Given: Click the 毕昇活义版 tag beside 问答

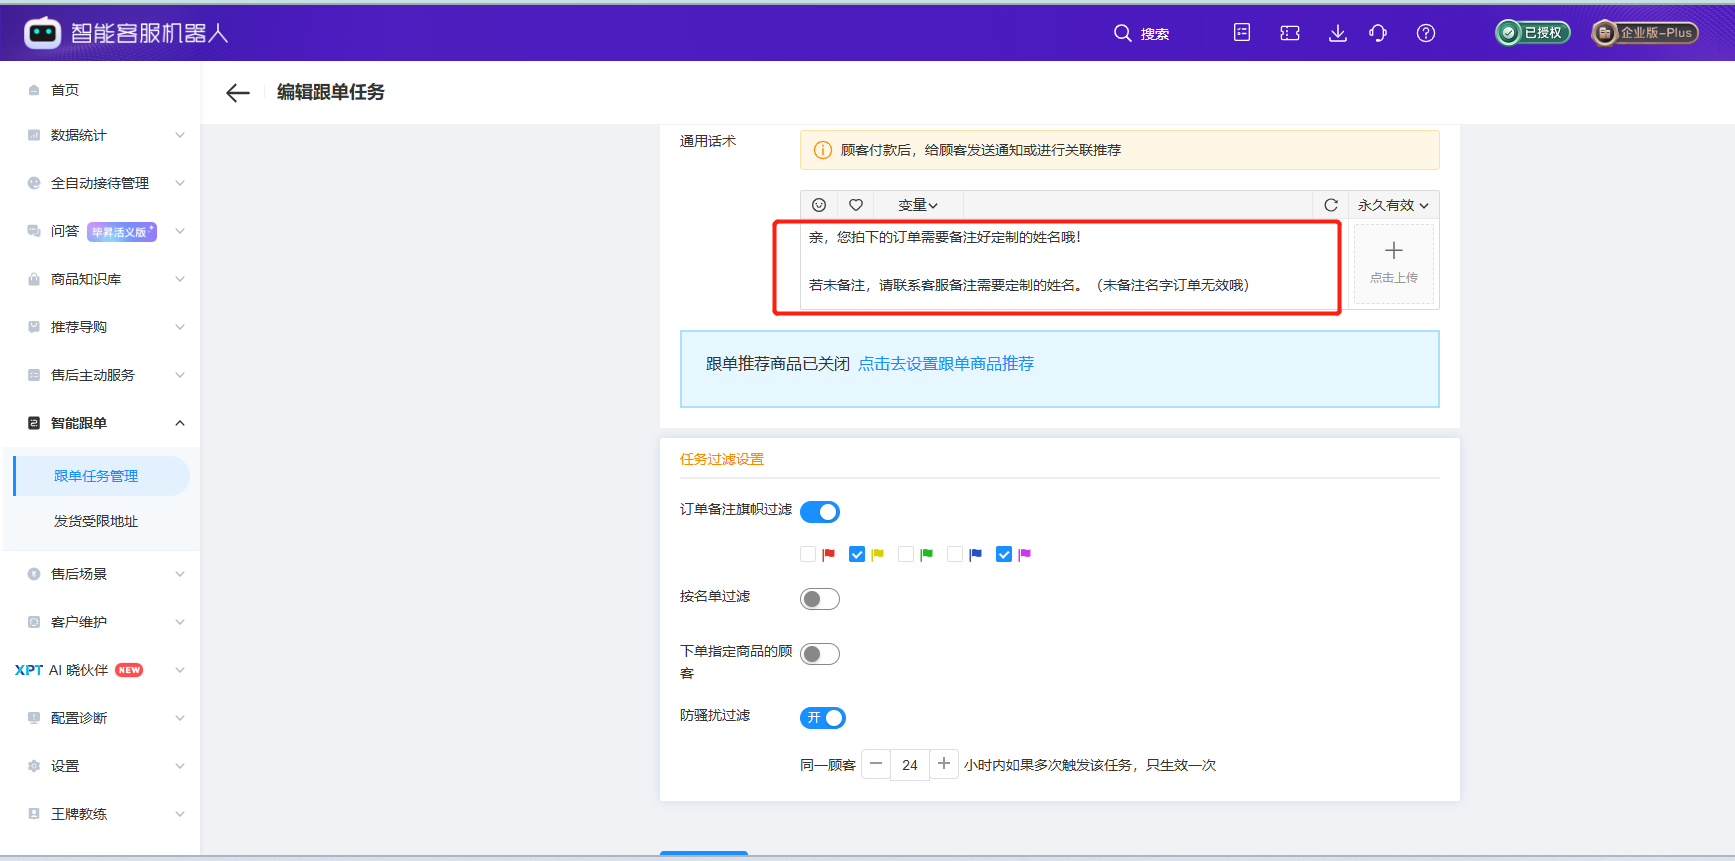Looking at the screenshot, I should [x=122, y=232].
